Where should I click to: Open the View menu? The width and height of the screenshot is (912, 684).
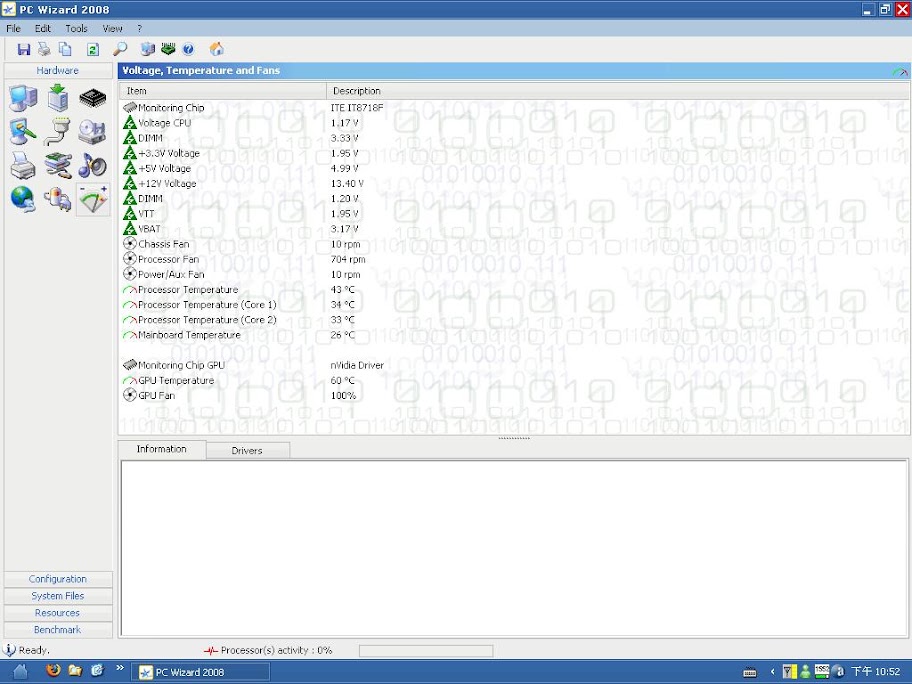(112, 28)
